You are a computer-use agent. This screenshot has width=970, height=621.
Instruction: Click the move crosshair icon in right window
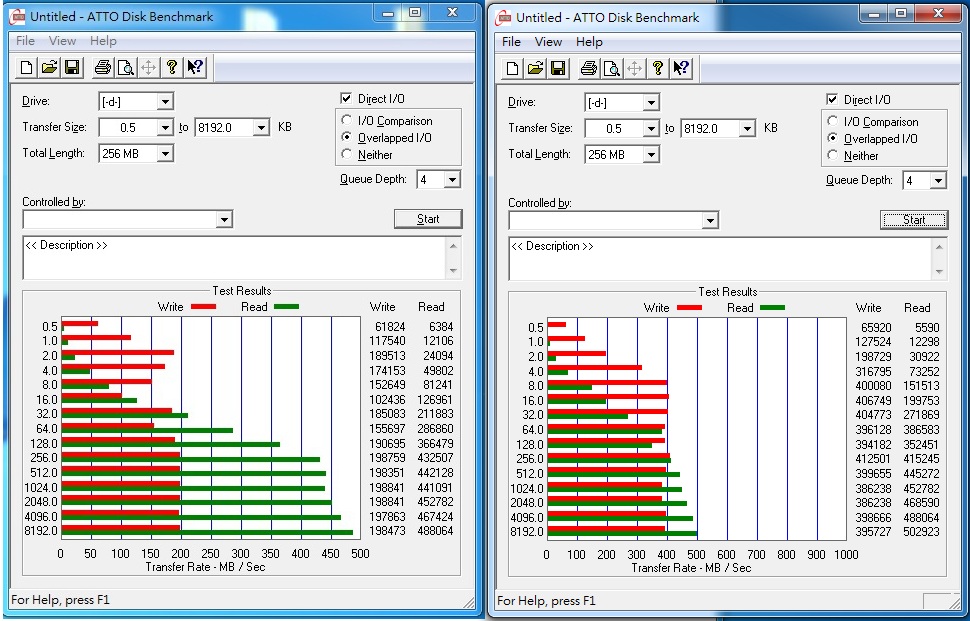(x=635, y=68)
